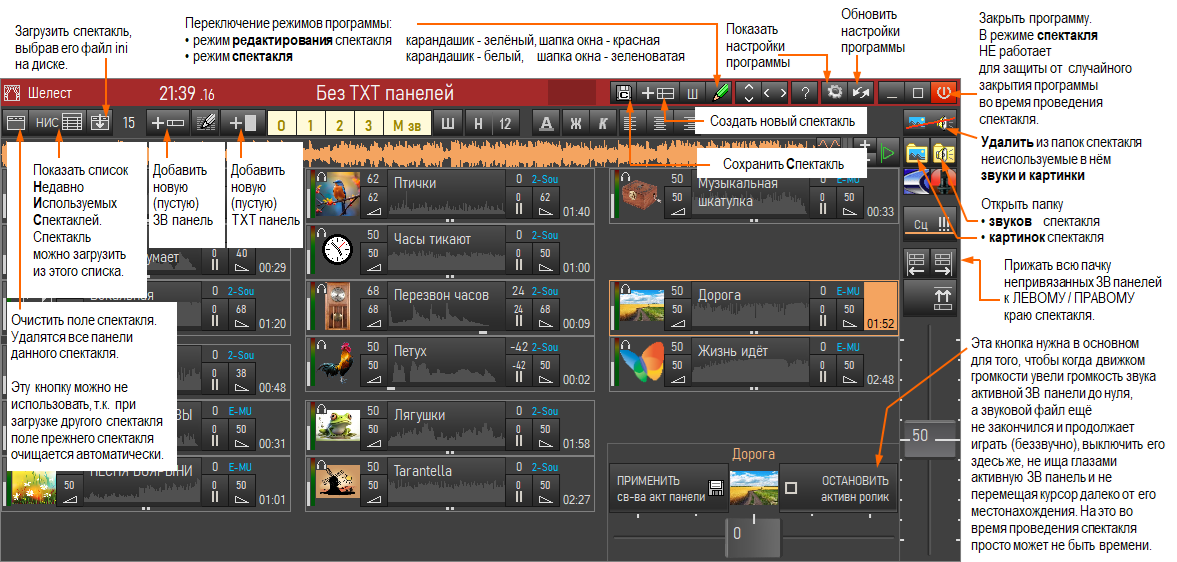Screen dimensions: 1177x562
Task: Save the spectacle with floppy icon
Action: [x=622, y=93]
